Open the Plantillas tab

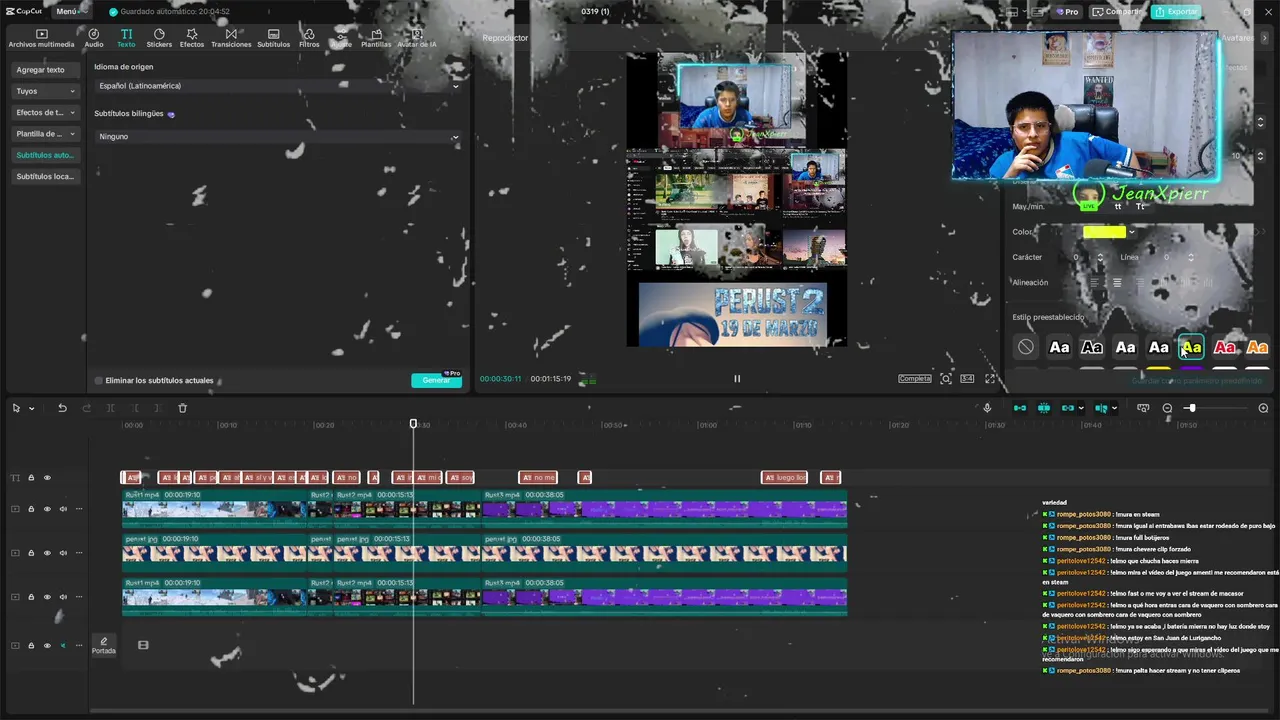(376, 39)
